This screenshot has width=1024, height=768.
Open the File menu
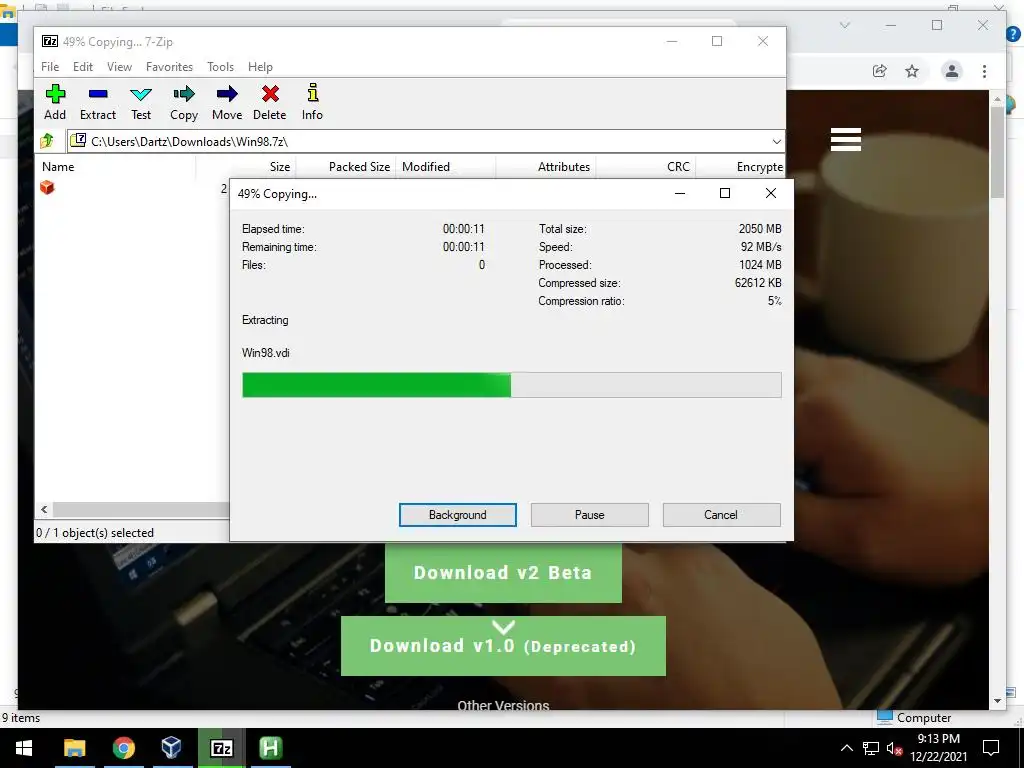[50, 67]
